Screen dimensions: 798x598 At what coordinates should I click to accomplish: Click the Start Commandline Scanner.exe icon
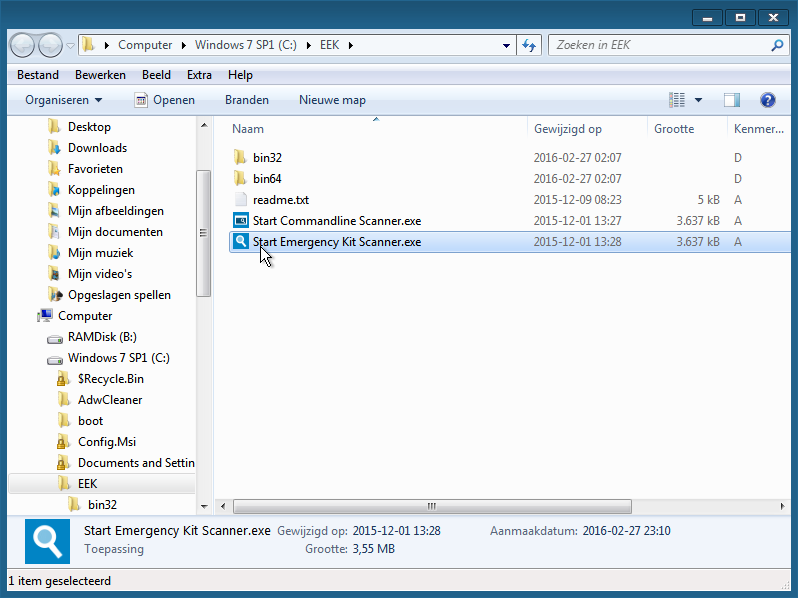[241, 220]
